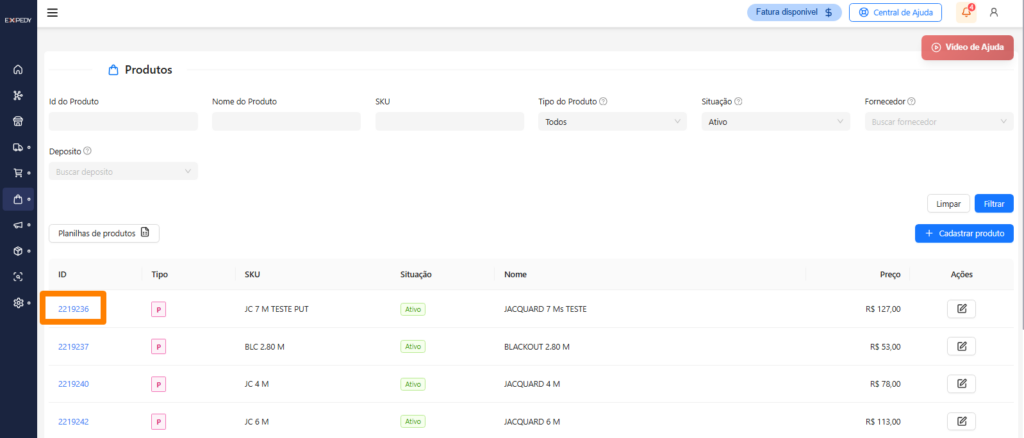The height and width of the screenshot is (438, 1024).
Task: Open Central de Ajuda
Action: (x=895, y=12)
